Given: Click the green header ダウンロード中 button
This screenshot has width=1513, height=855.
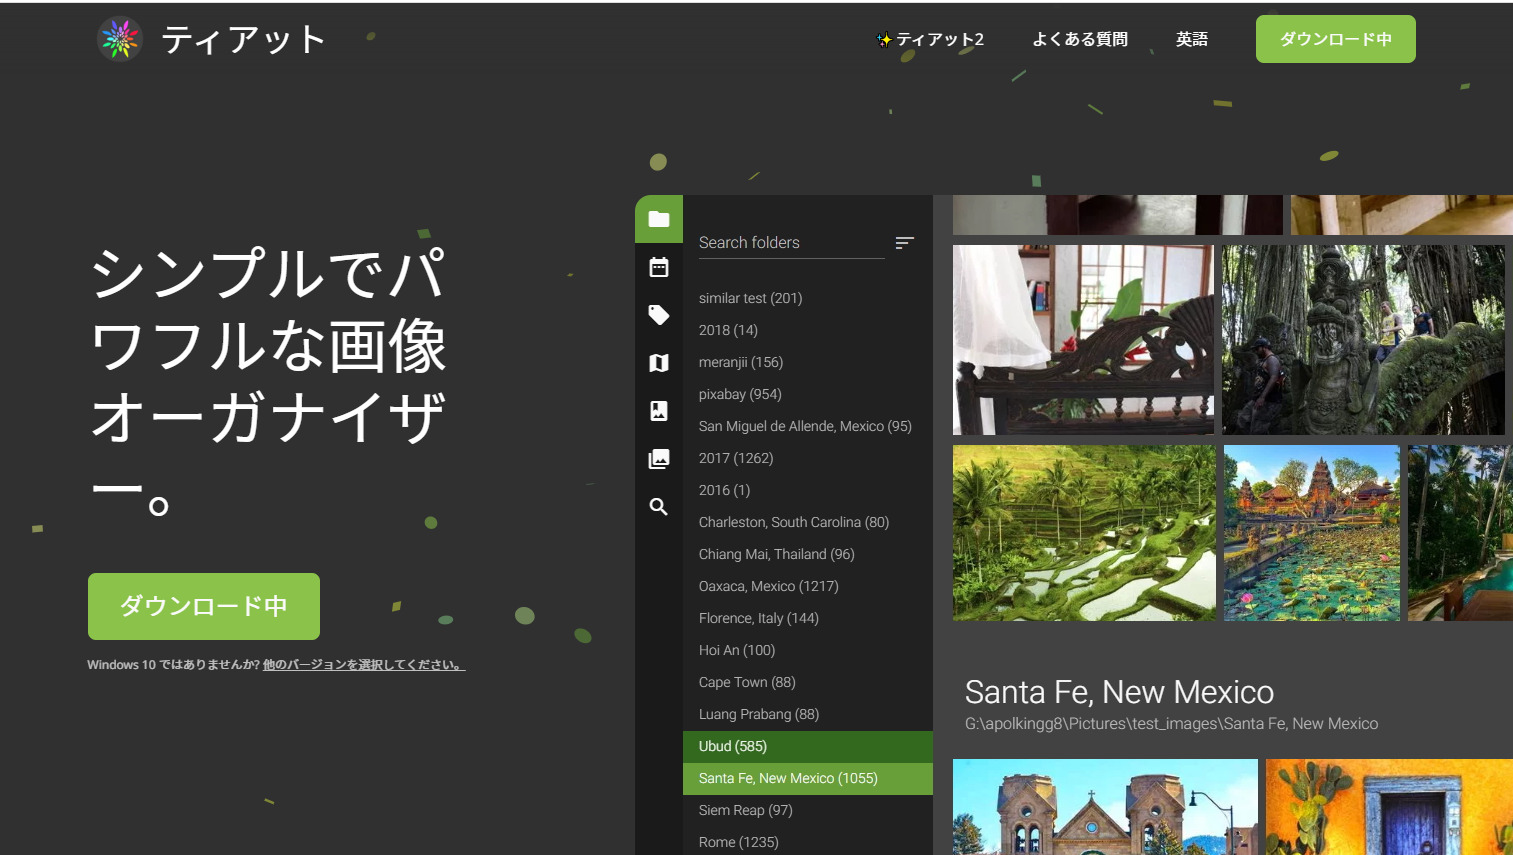Looking at the screenshot, I should (1335, 40).
